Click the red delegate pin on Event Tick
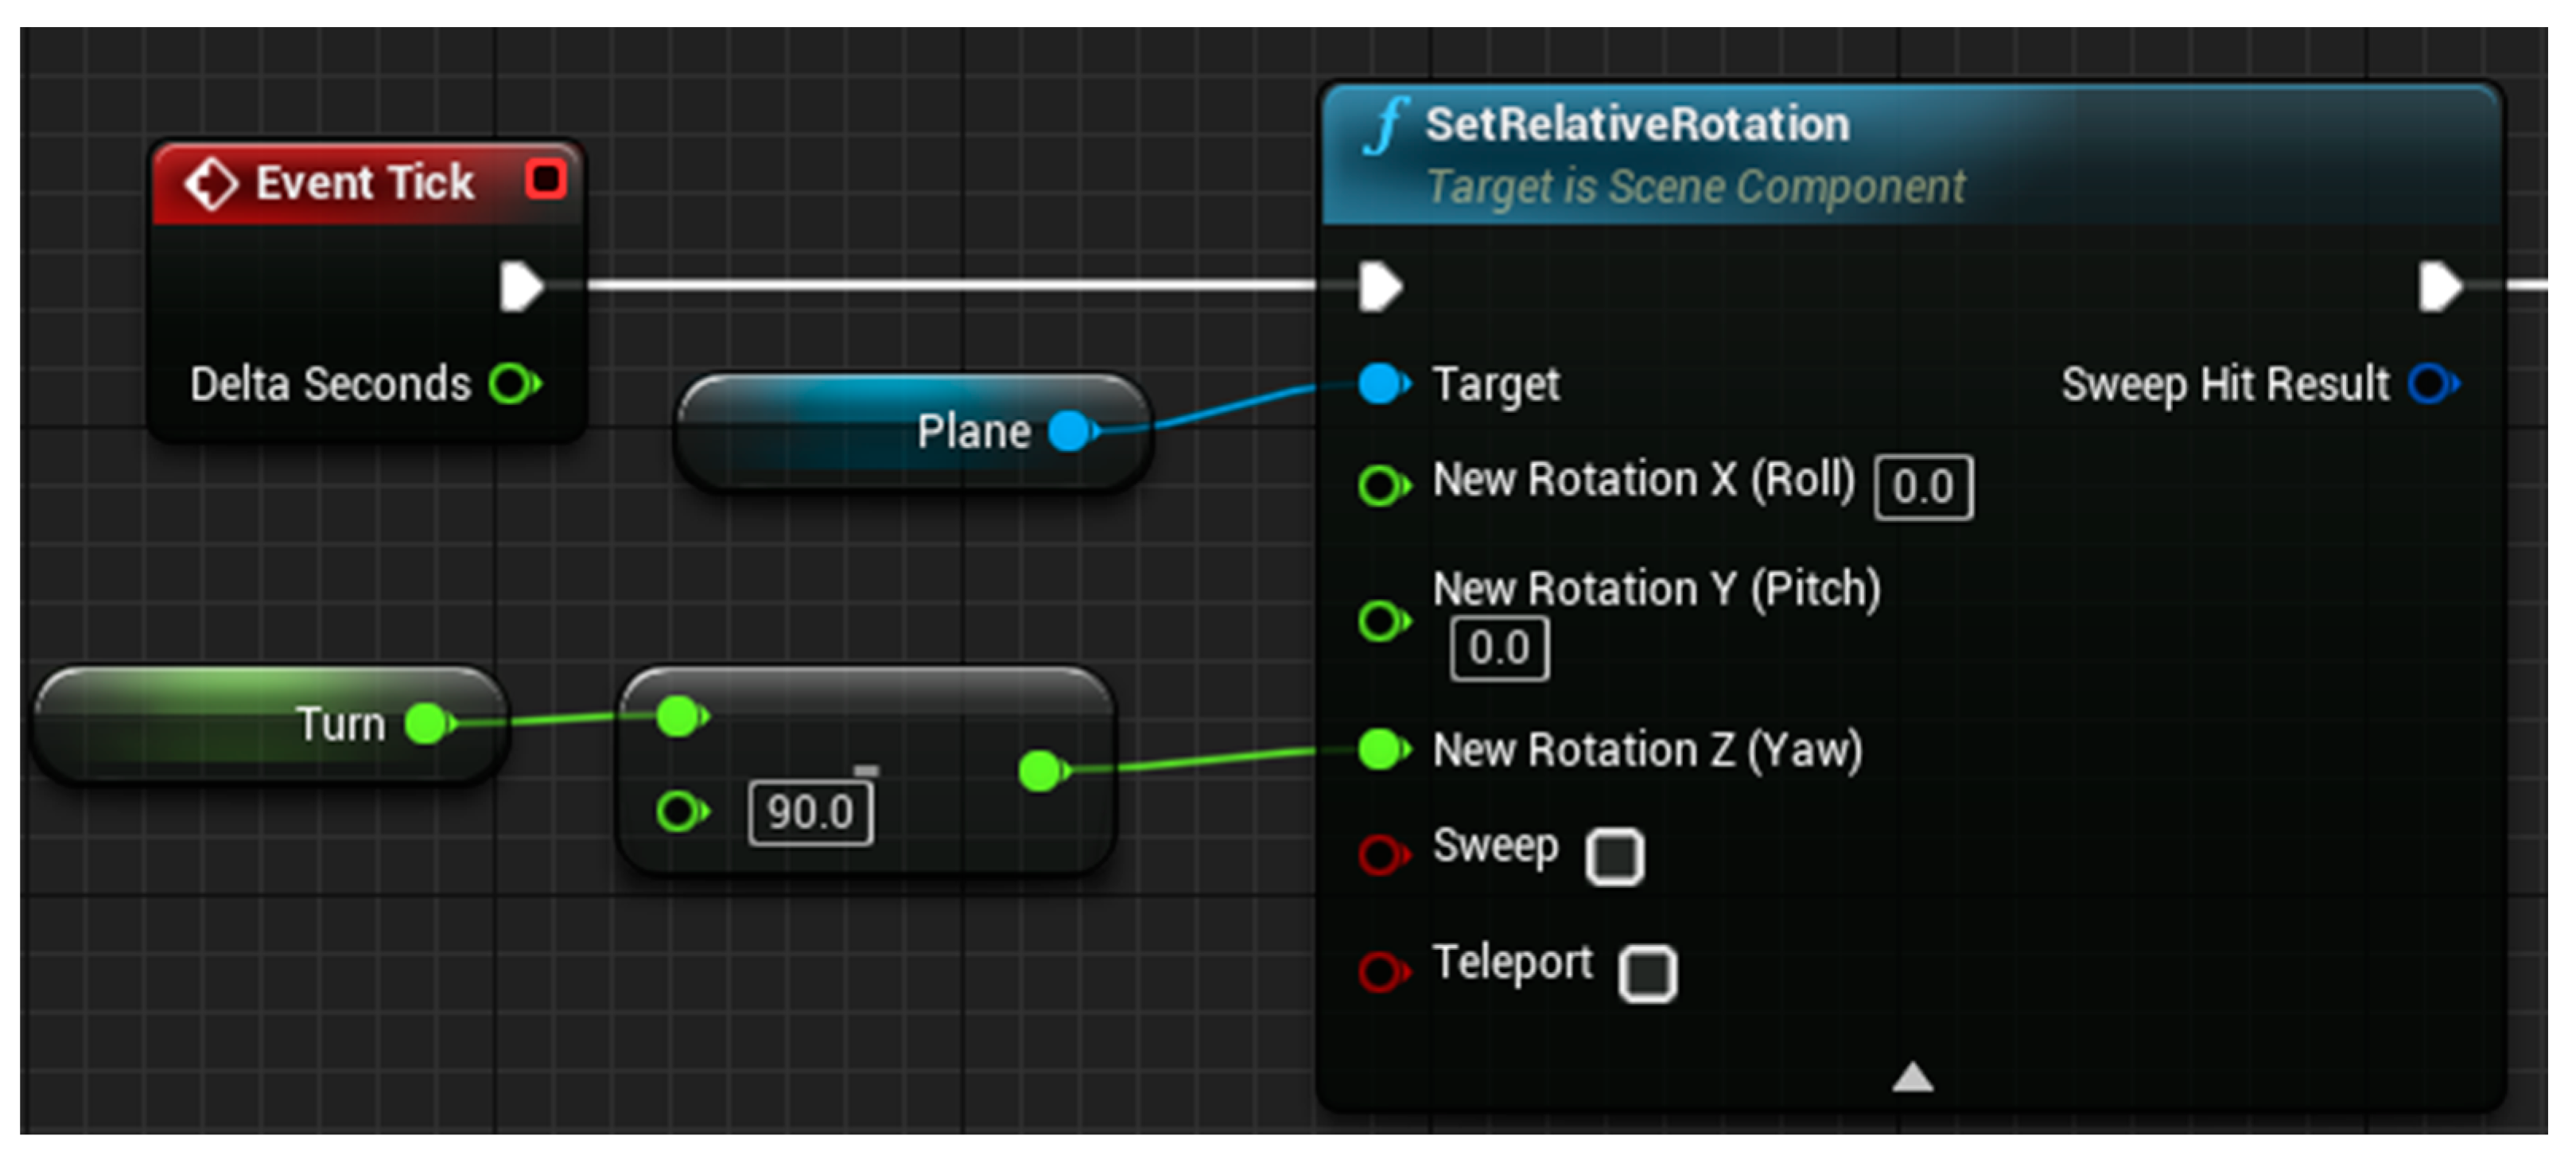 546,180
